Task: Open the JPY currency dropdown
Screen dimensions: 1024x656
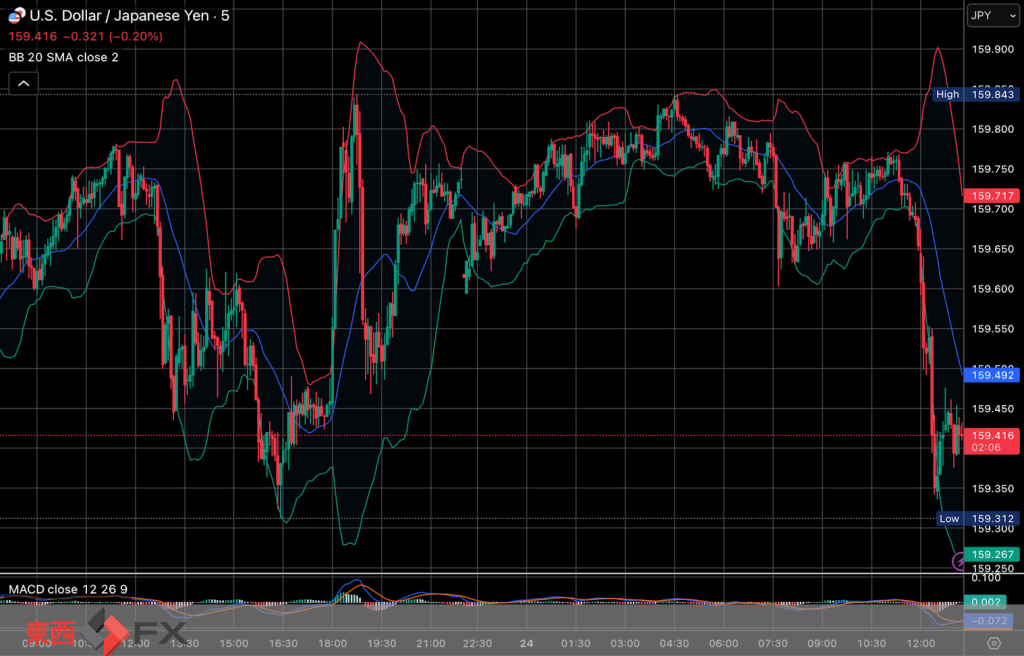Action: click(992, 16)
